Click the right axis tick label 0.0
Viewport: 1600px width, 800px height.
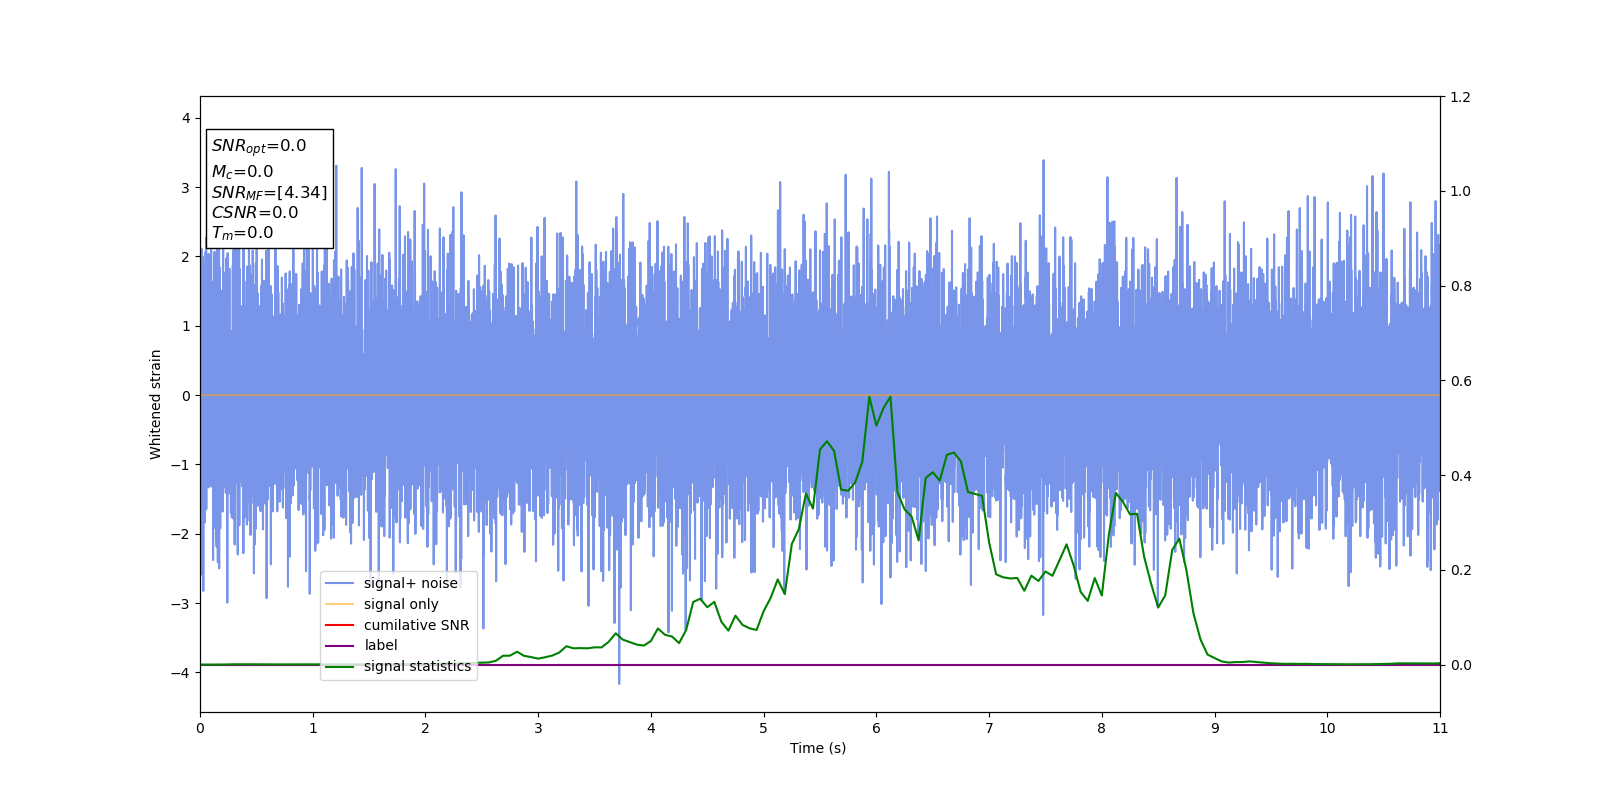tap(1460, 665)
